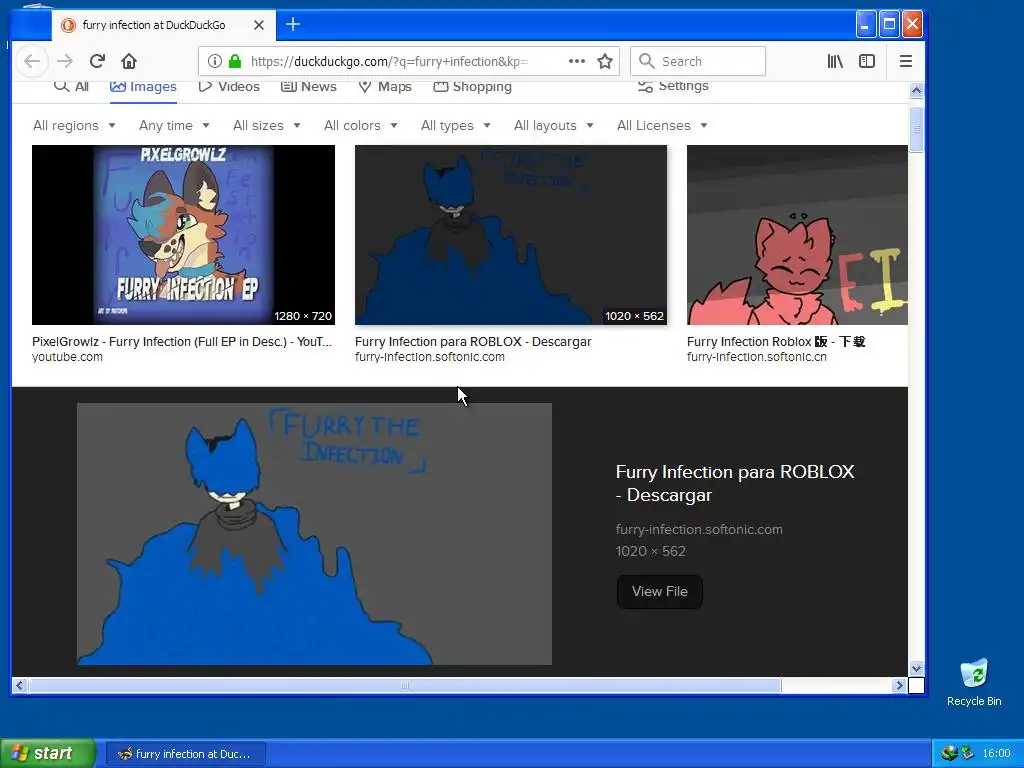Bookmark this page with the star icon
1024x768 pixels.
tap(605, 61)
